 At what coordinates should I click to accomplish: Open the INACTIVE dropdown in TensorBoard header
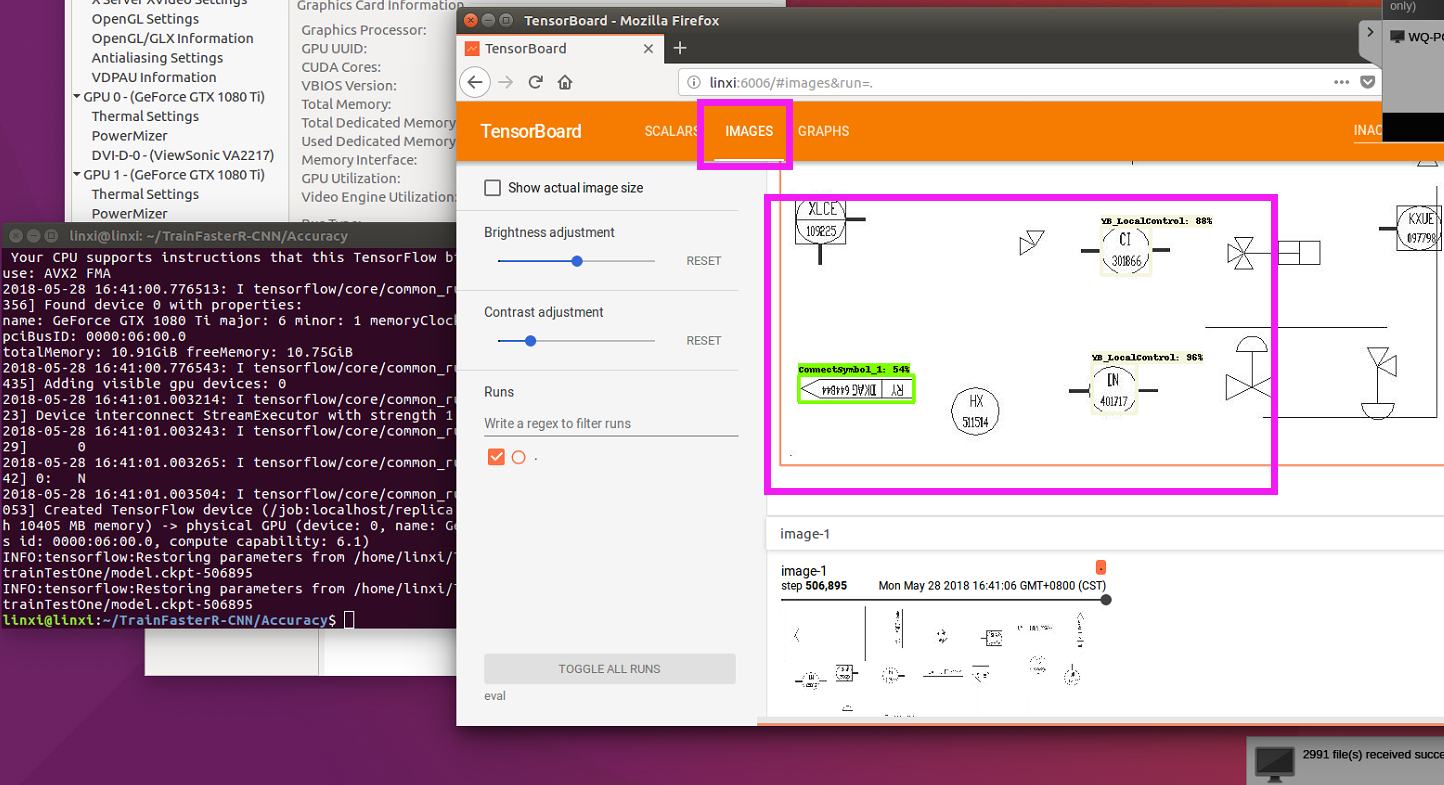(x=1368, y=131)
